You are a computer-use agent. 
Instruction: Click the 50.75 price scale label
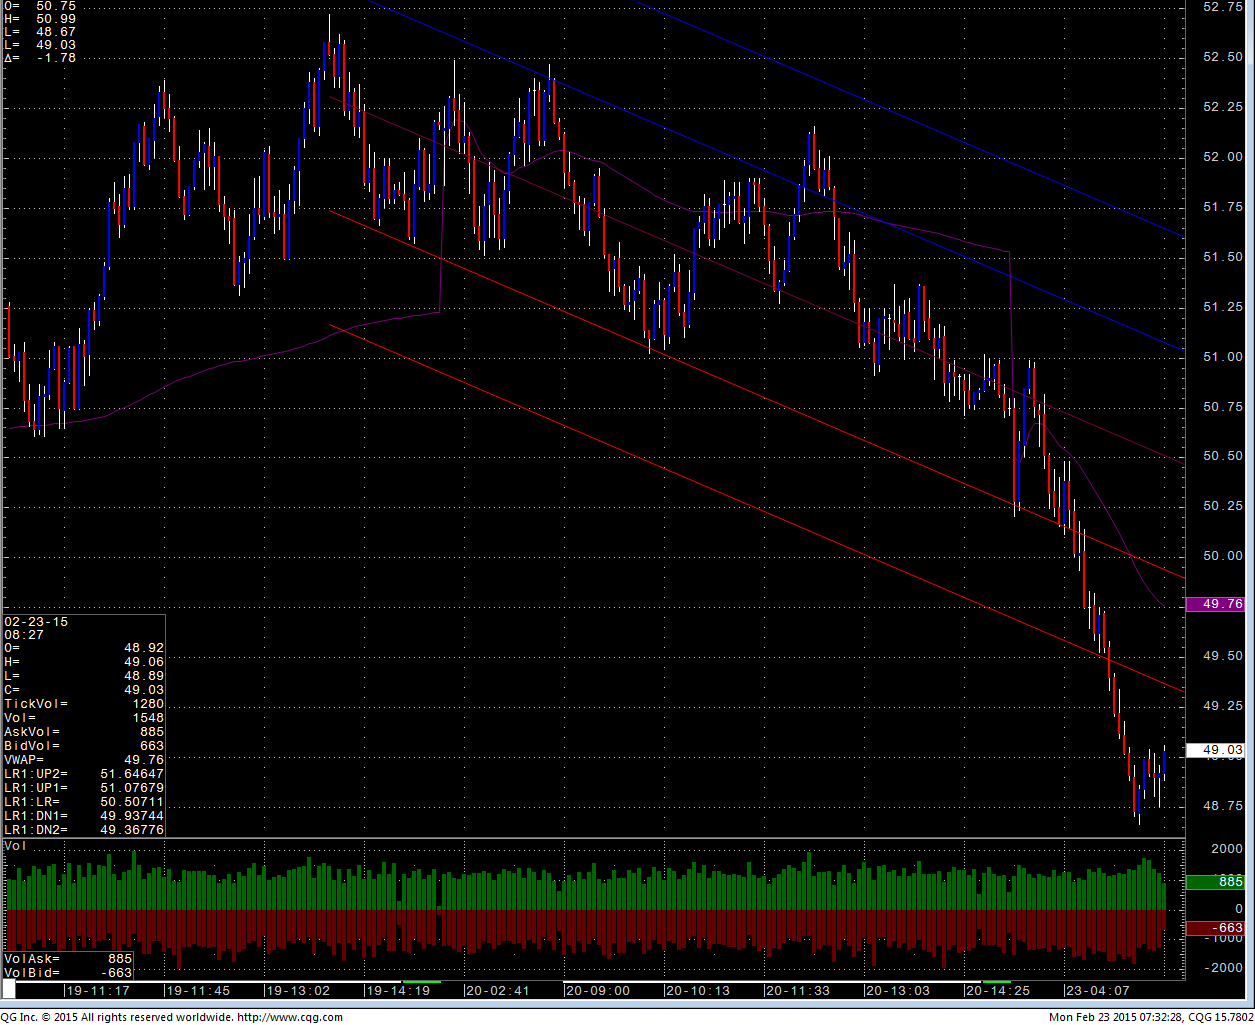pyautogui.click(x=1223, y=407)
